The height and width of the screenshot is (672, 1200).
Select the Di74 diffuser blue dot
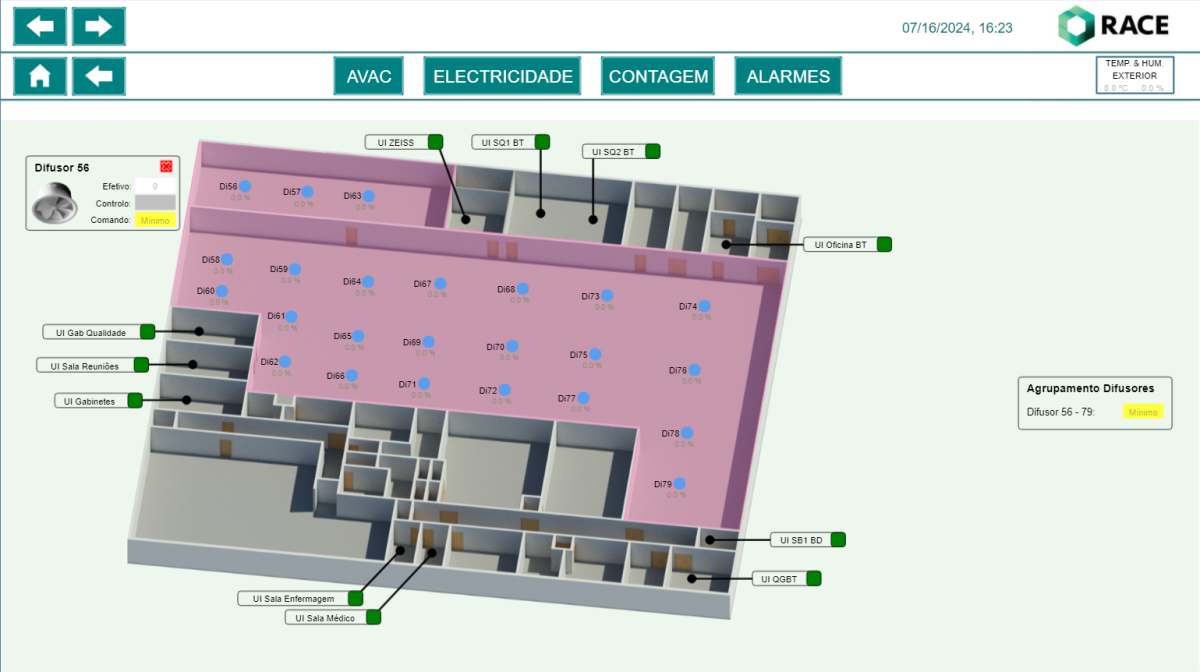pyautogui.click(x=704, y=306)
